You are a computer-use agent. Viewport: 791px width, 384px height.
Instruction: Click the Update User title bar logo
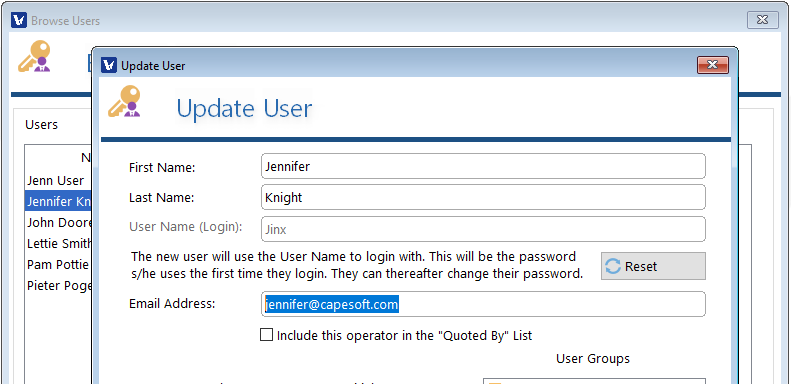[x=109, y=65]
